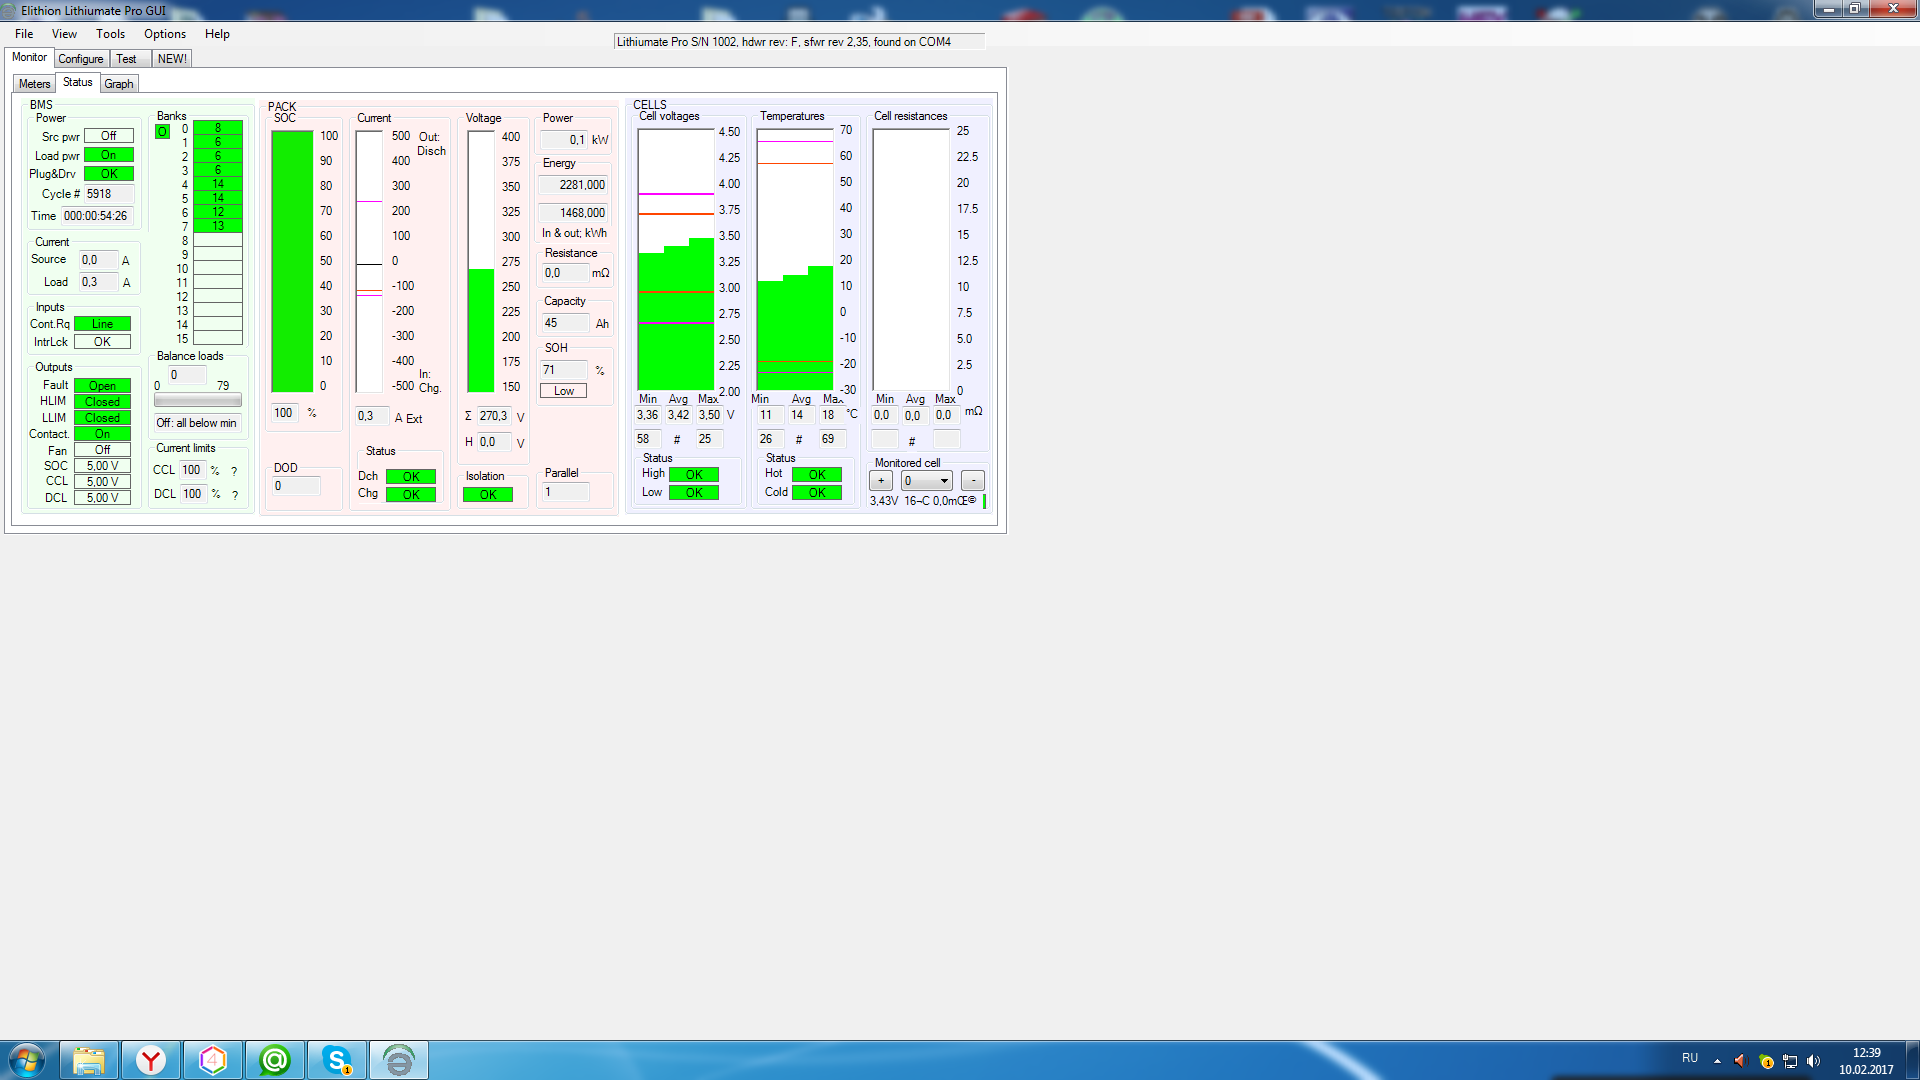Click the SOH Low indicator box
This screenshot has height=1080, width=1920.
pyautogui.click(x=563, y=391)
